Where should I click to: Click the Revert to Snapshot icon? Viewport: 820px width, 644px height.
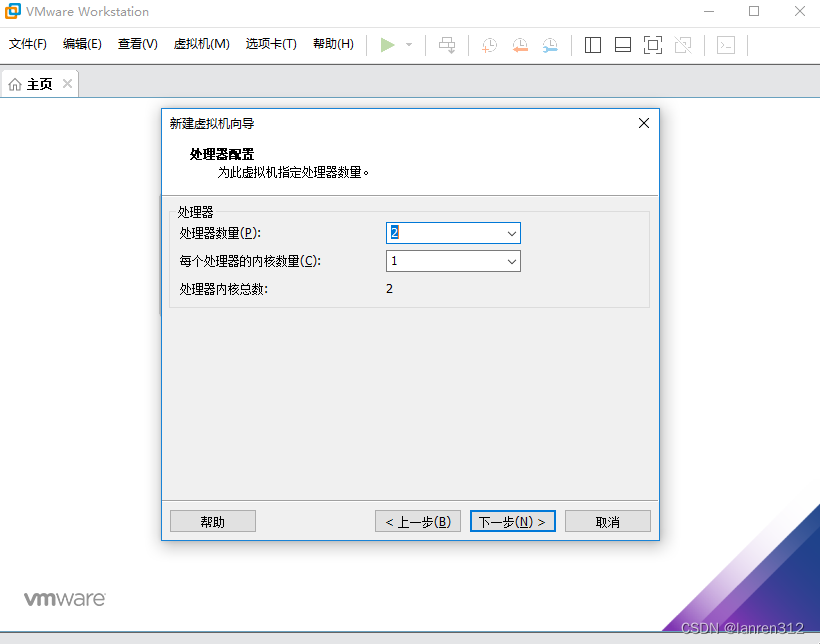(520, 45)
